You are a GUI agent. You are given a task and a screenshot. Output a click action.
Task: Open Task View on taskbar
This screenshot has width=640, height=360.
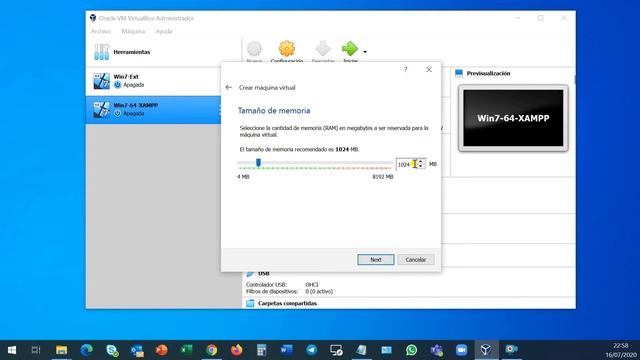tap(36, 350)
